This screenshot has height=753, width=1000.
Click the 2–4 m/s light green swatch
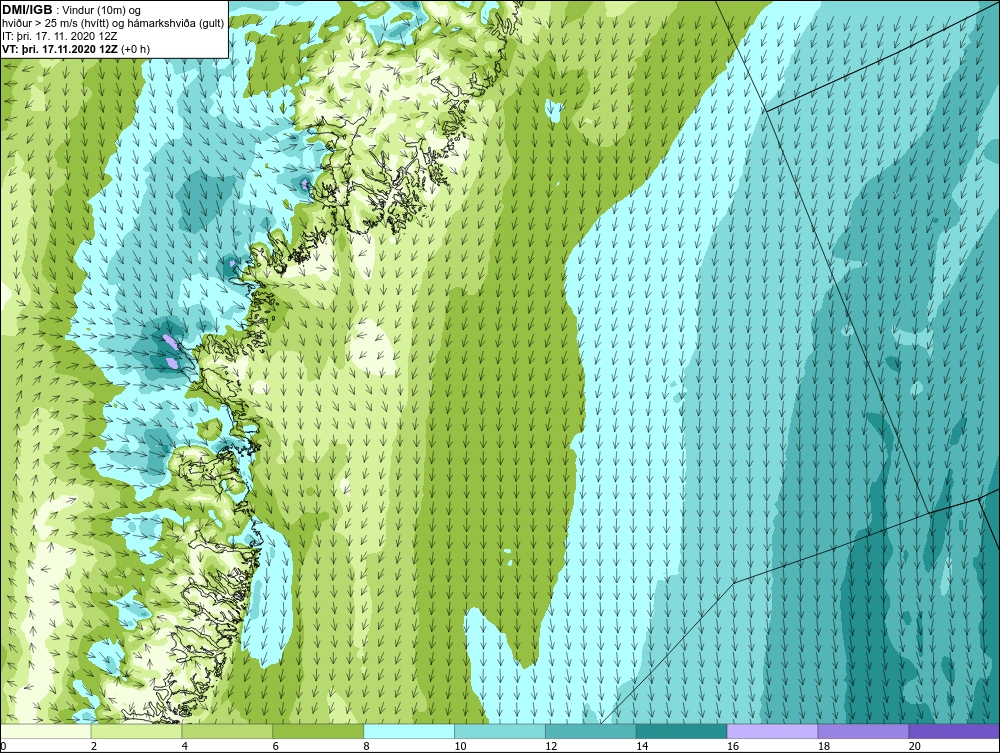tap(136, 731)
